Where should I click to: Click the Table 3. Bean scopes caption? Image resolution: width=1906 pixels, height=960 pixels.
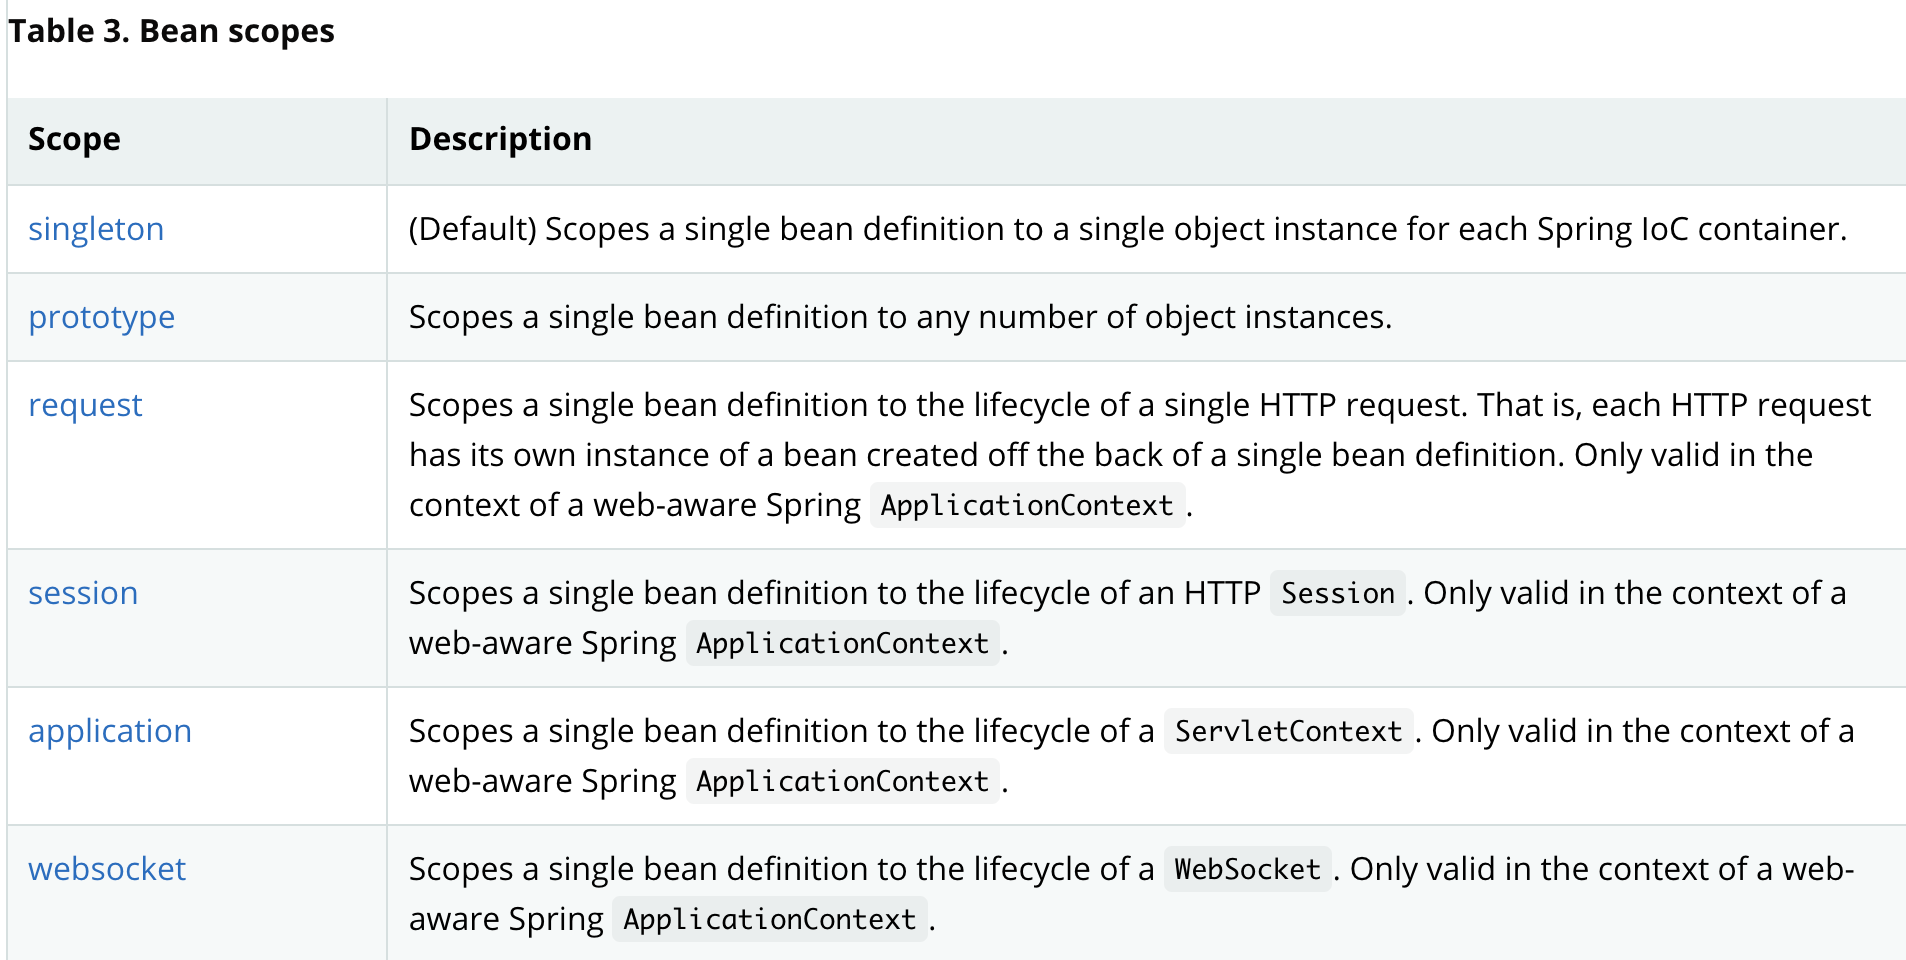click(x=171, y=31)
